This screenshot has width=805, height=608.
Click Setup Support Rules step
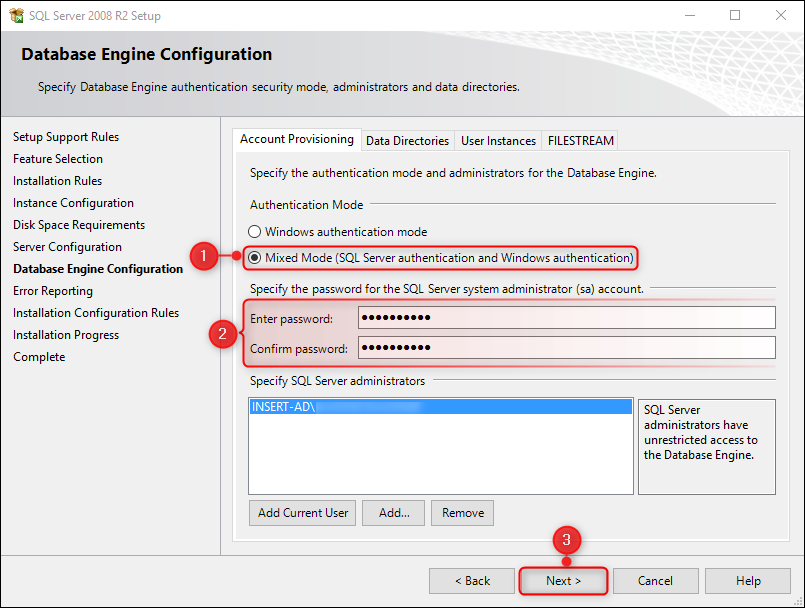pos(66,137)
